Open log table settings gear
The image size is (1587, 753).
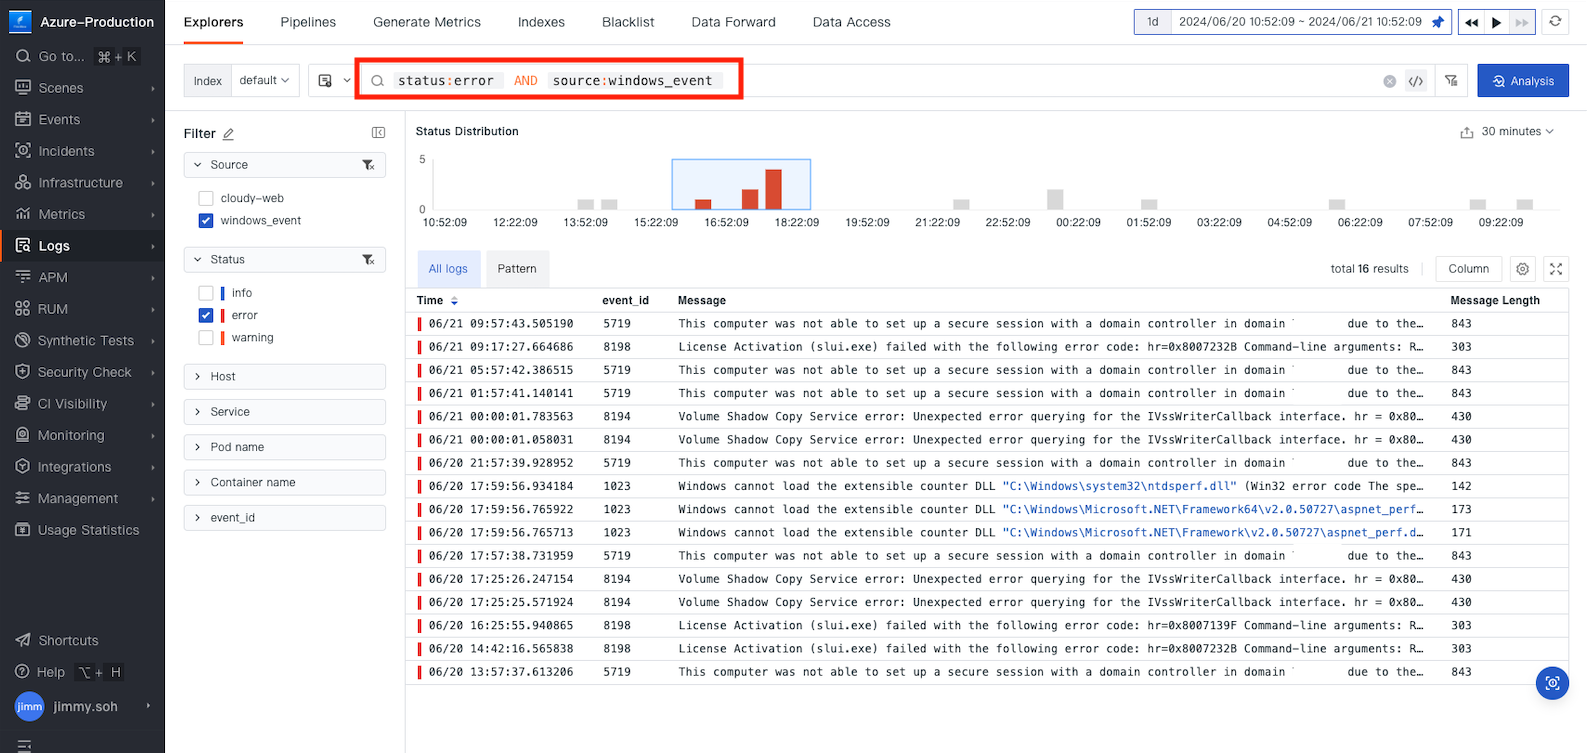tap(1522, 269)
